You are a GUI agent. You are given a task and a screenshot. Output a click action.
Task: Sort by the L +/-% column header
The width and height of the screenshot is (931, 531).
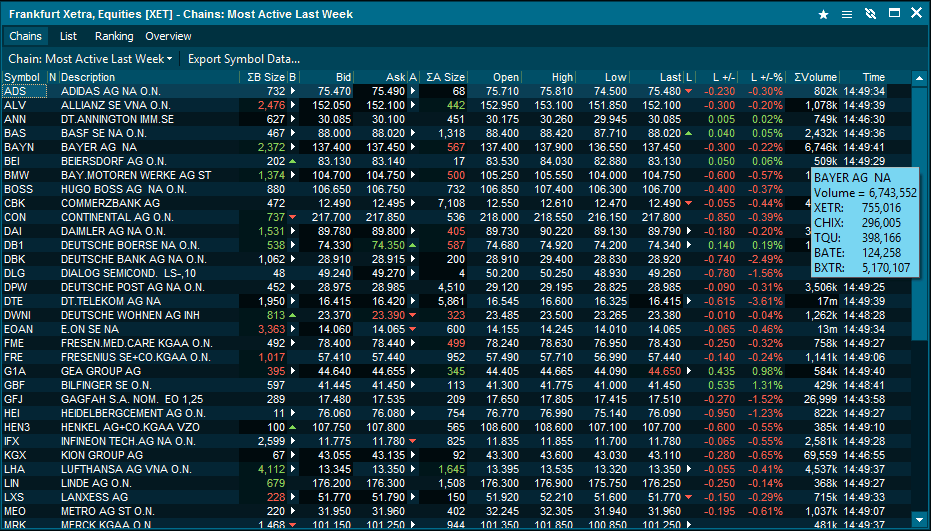tap(762, 77)
